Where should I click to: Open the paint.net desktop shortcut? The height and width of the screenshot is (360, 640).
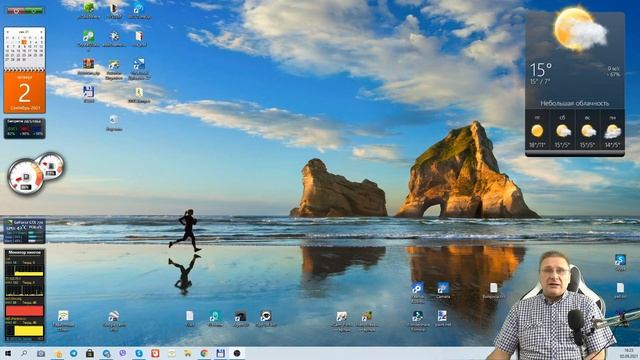pyautogui.click(x=442, y=318)
